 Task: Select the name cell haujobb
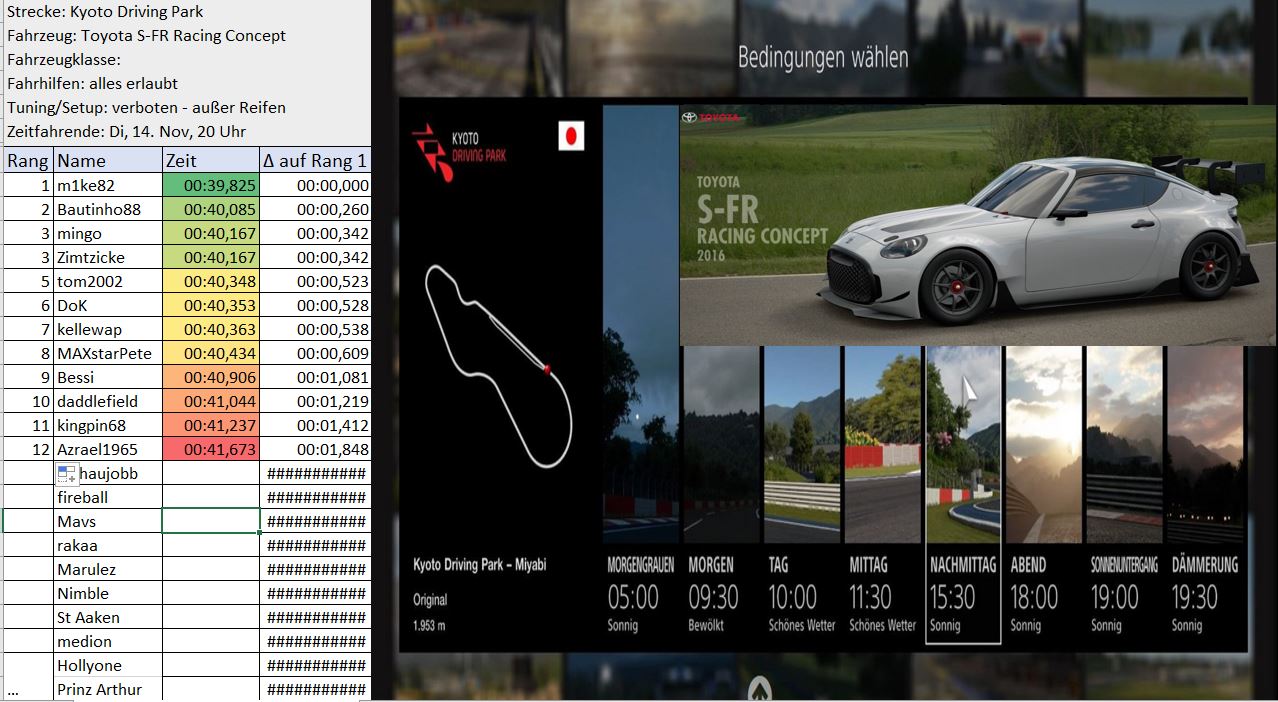pyautogui.click(x=108, y=473)
